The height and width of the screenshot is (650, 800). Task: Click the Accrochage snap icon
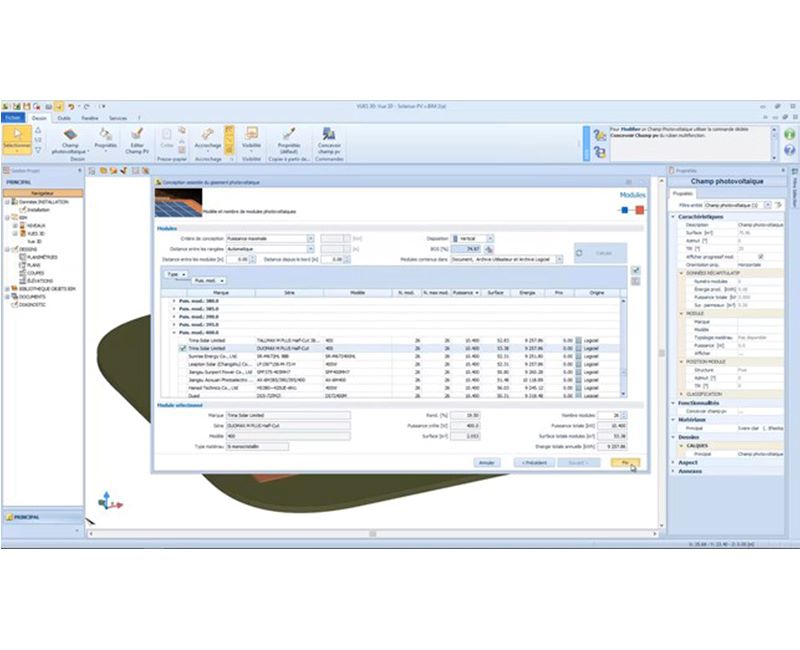coord(208,134)
